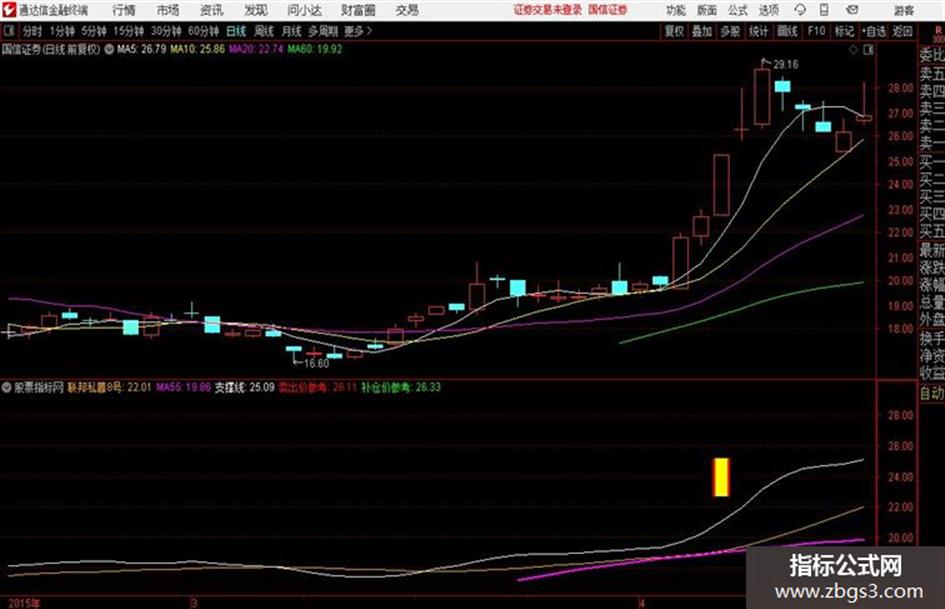Select the 多周期 multi-period view
The image size is (945, 609).
click(x=323, y=31)
